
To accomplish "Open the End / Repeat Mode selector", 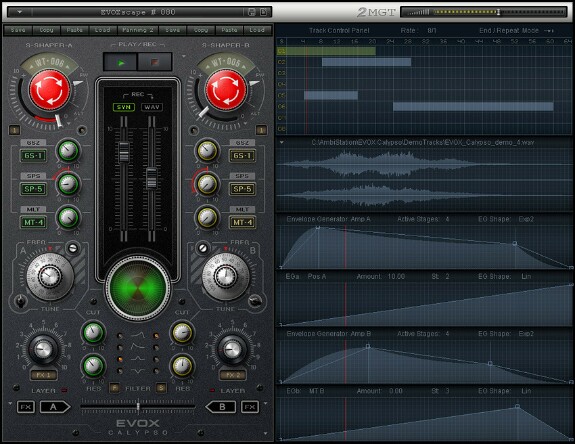I will (x=549, y=30).
